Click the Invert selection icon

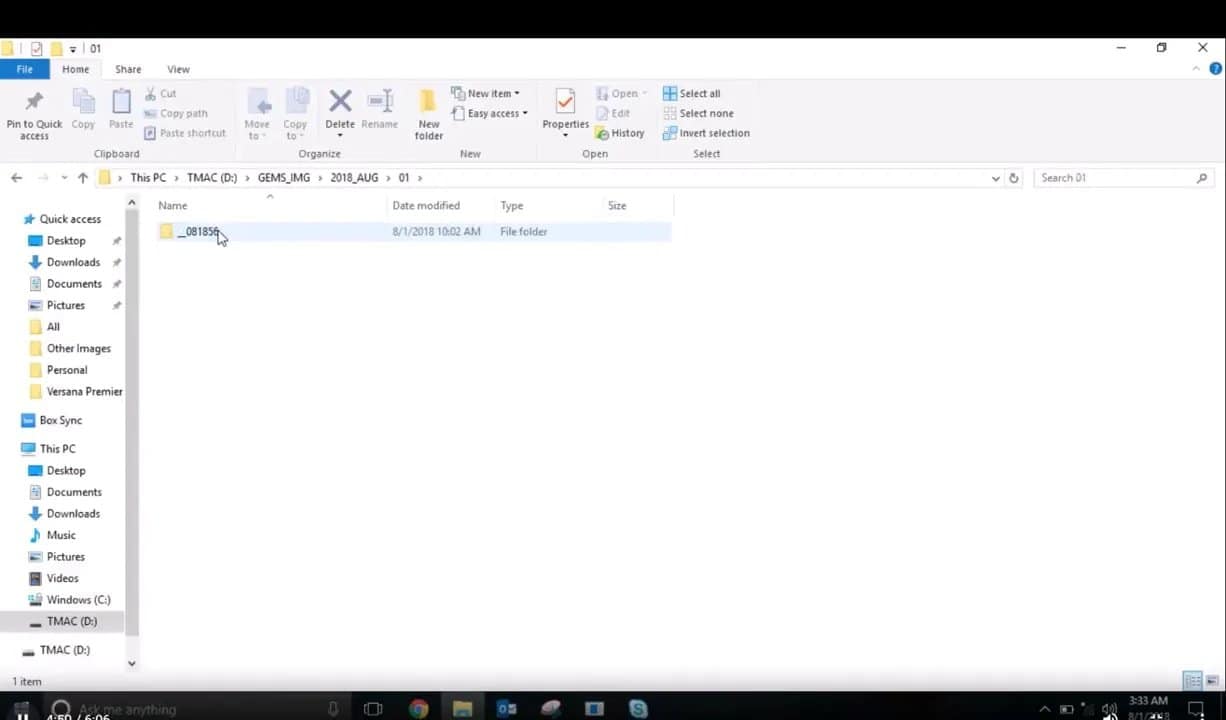coord(706,133)
